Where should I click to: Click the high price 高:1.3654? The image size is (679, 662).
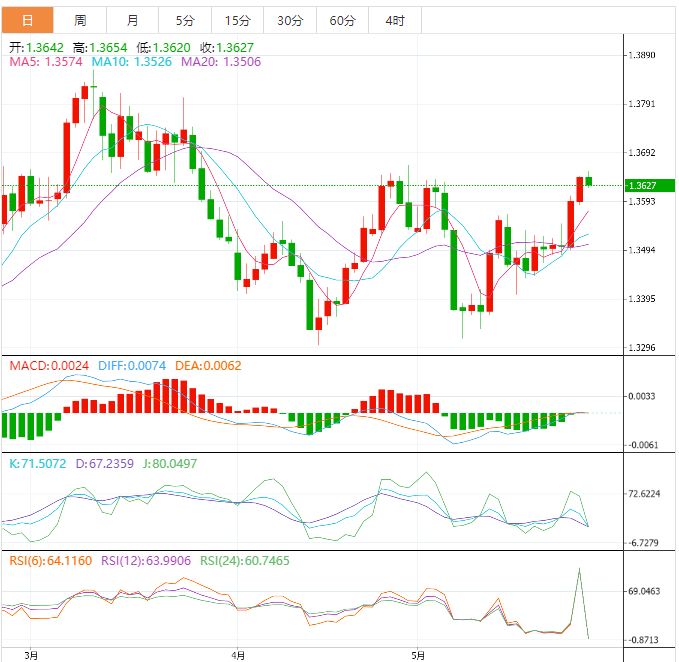[x=100, y=48]
